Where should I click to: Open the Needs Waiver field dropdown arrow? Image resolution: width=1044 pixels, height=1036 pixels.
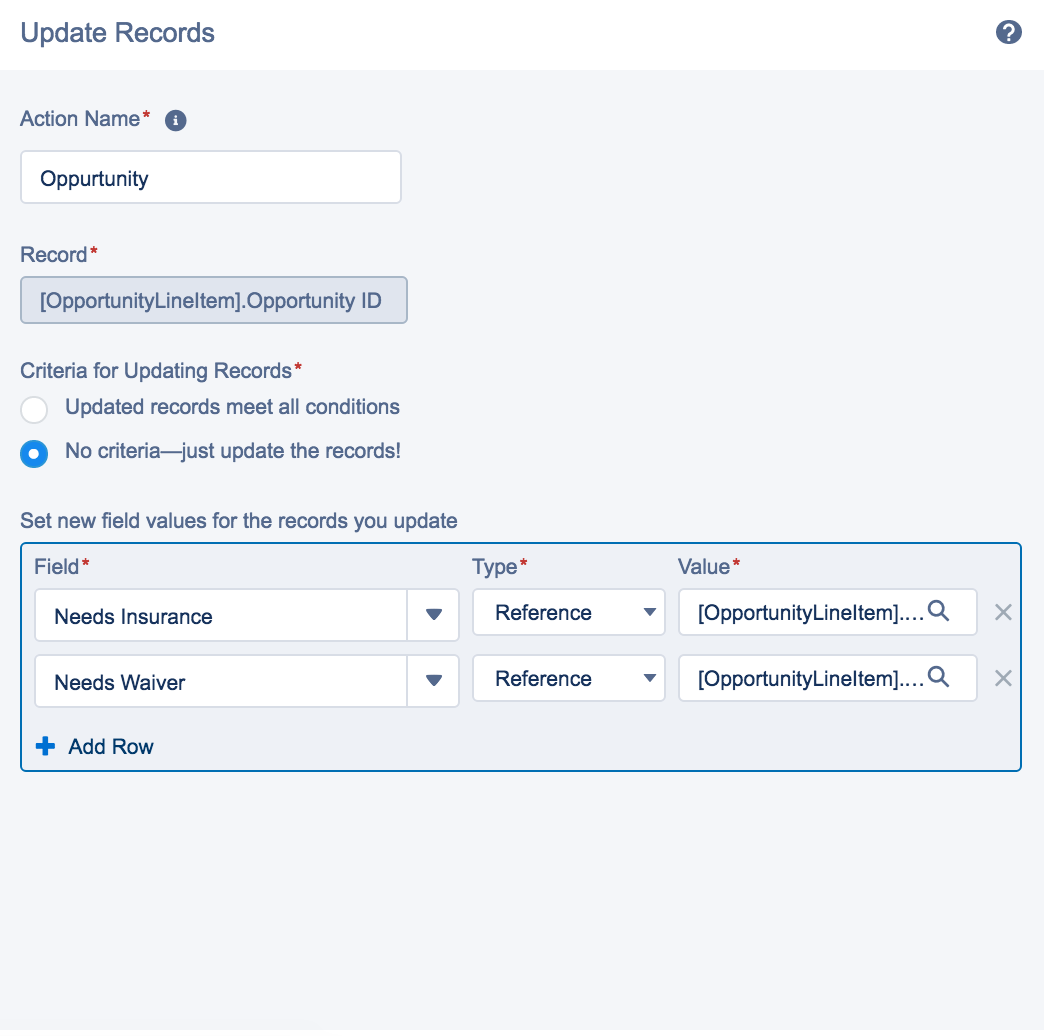pyautogui.click(x=433, y=680)
